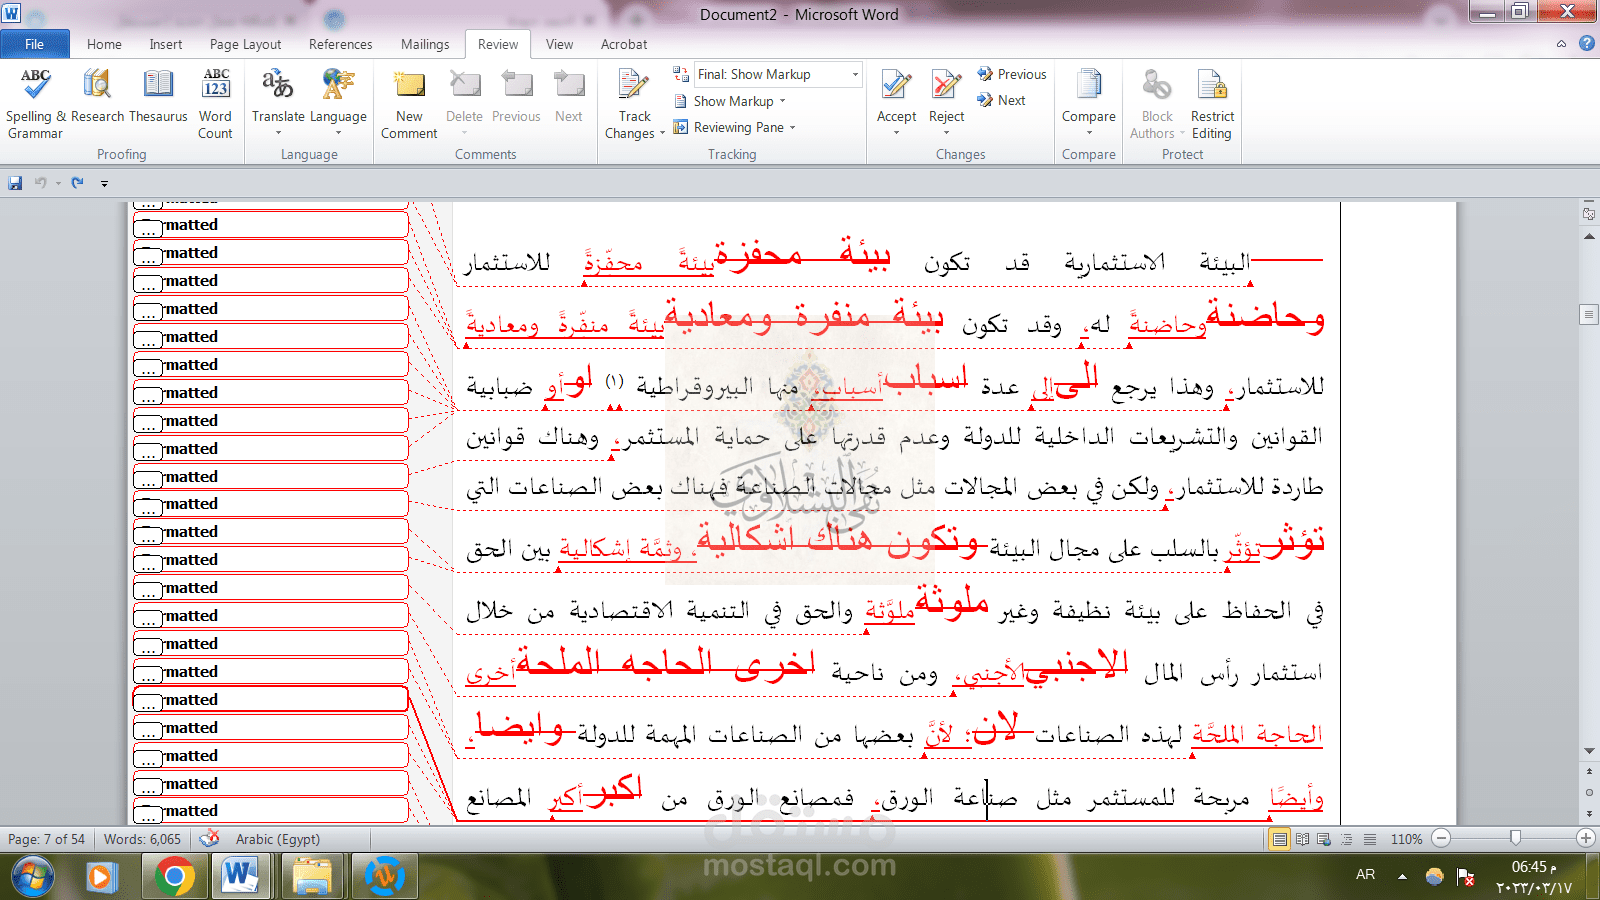This screenshot has height=900, width=1600.
Task: Open Reject dropdown arrow
Action: pyautogui.click(x=946, y=133)
